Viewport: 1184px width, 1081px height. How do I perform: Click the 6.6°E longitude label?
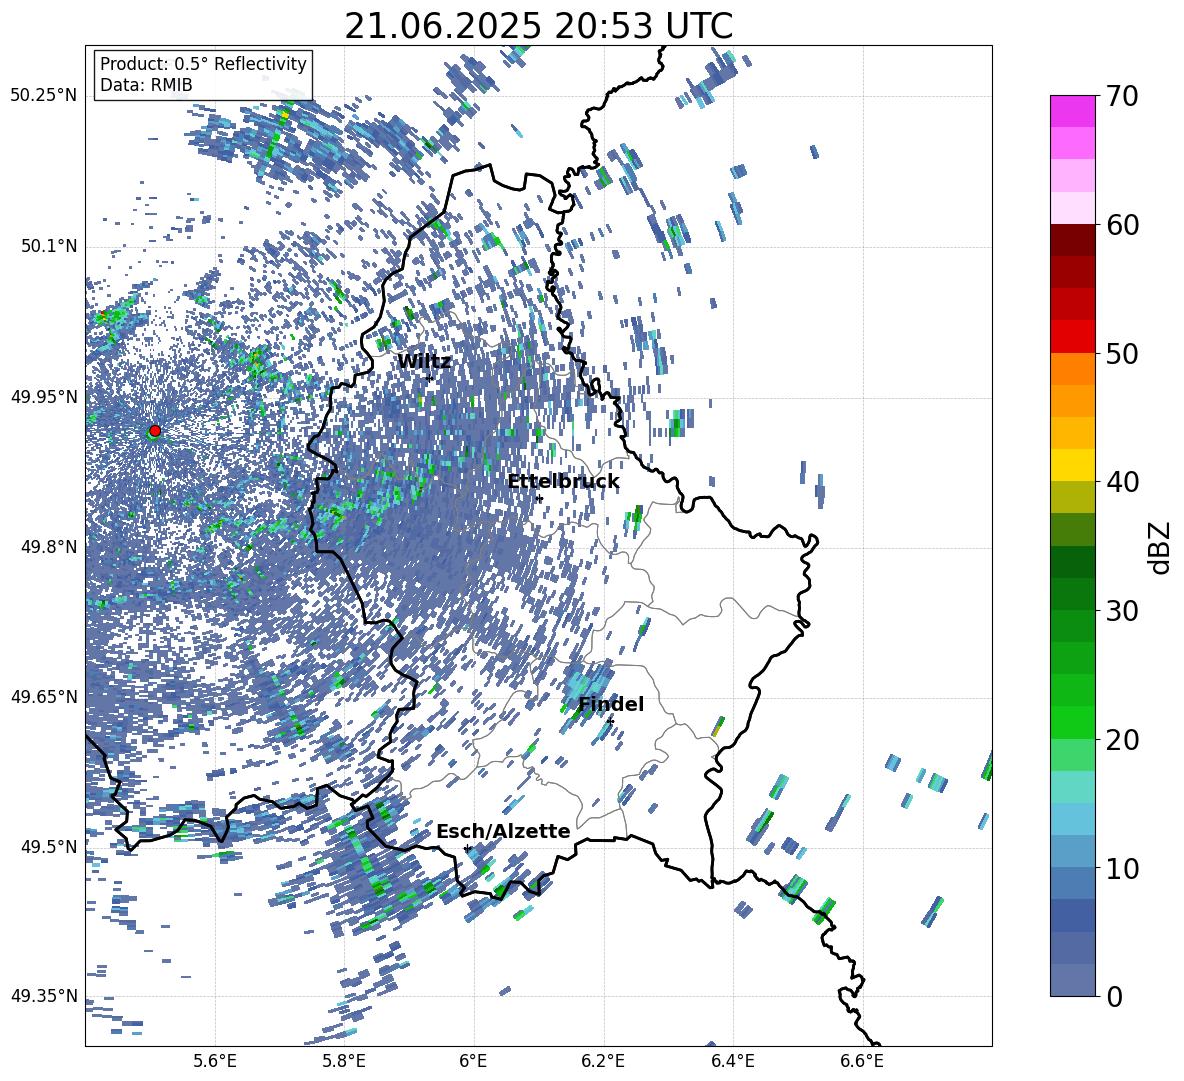tap(862, 1061)
